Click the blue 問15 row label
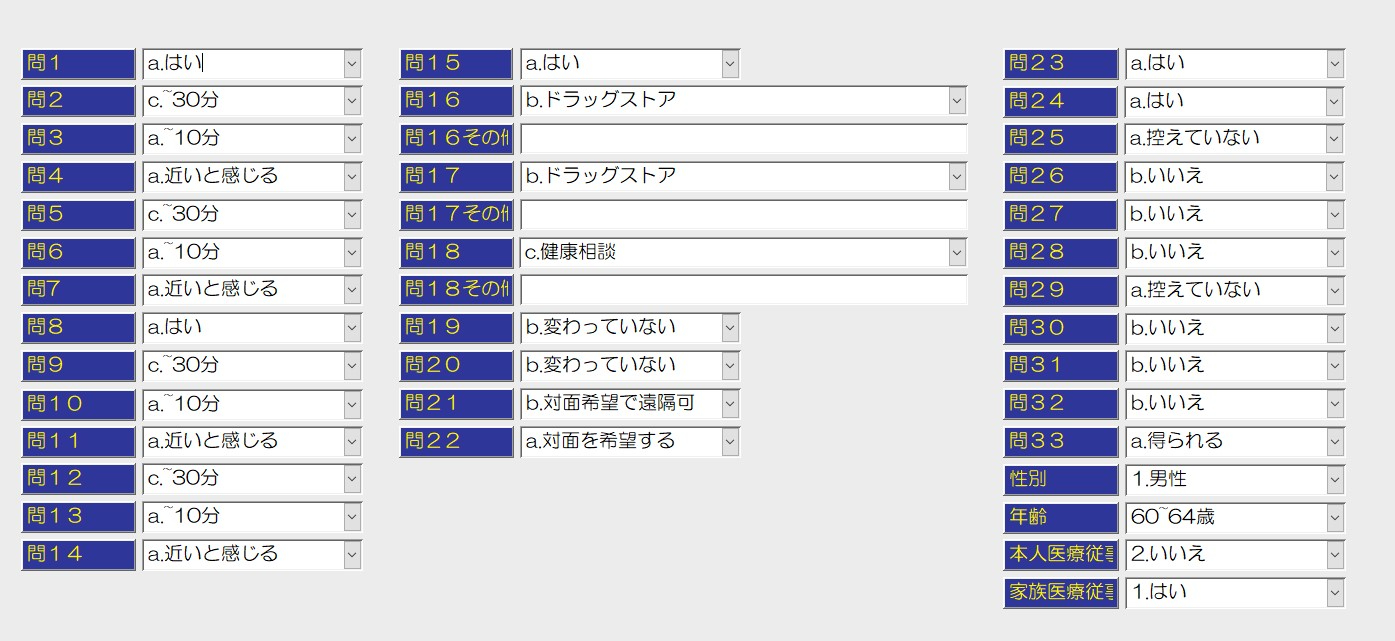Screen dimensions: 1395x641 coord(455,63)
